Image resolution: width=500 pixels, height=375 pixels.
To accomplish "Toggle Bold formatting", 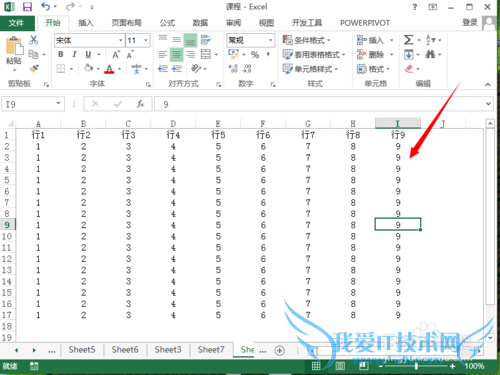I will [x=61, y=54].
